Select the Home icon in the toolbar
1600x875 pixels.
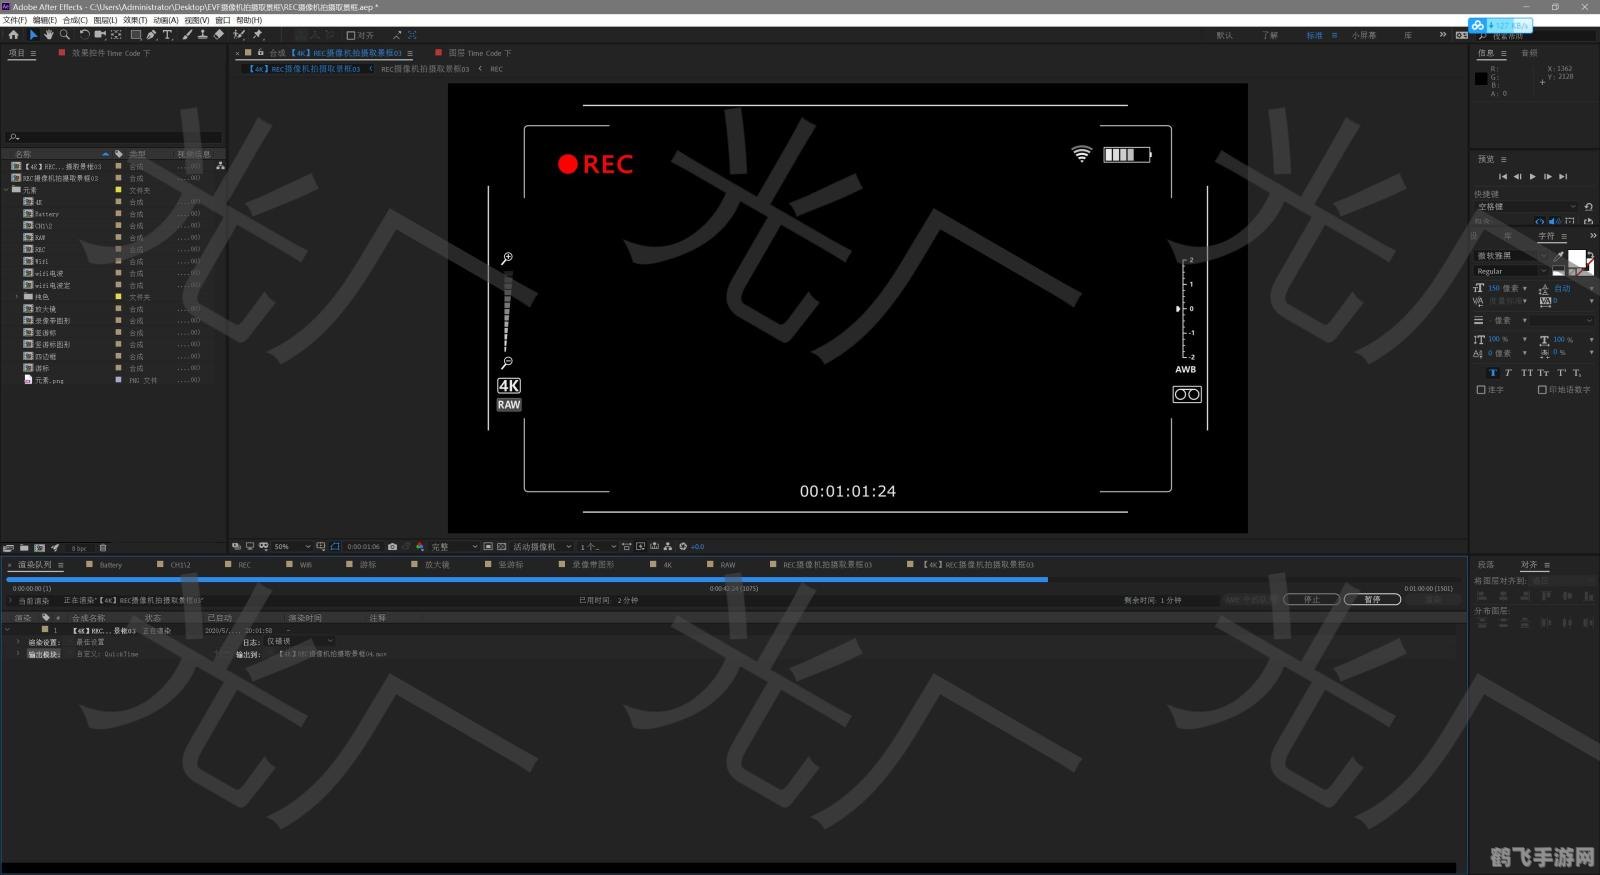point(13,35)
